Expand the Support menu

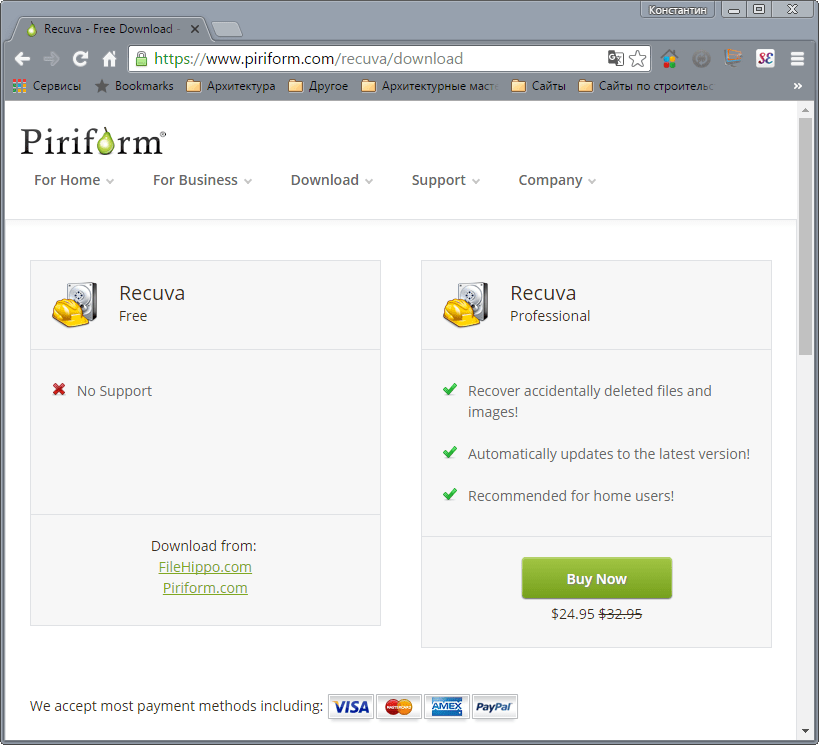coord(446,180)
